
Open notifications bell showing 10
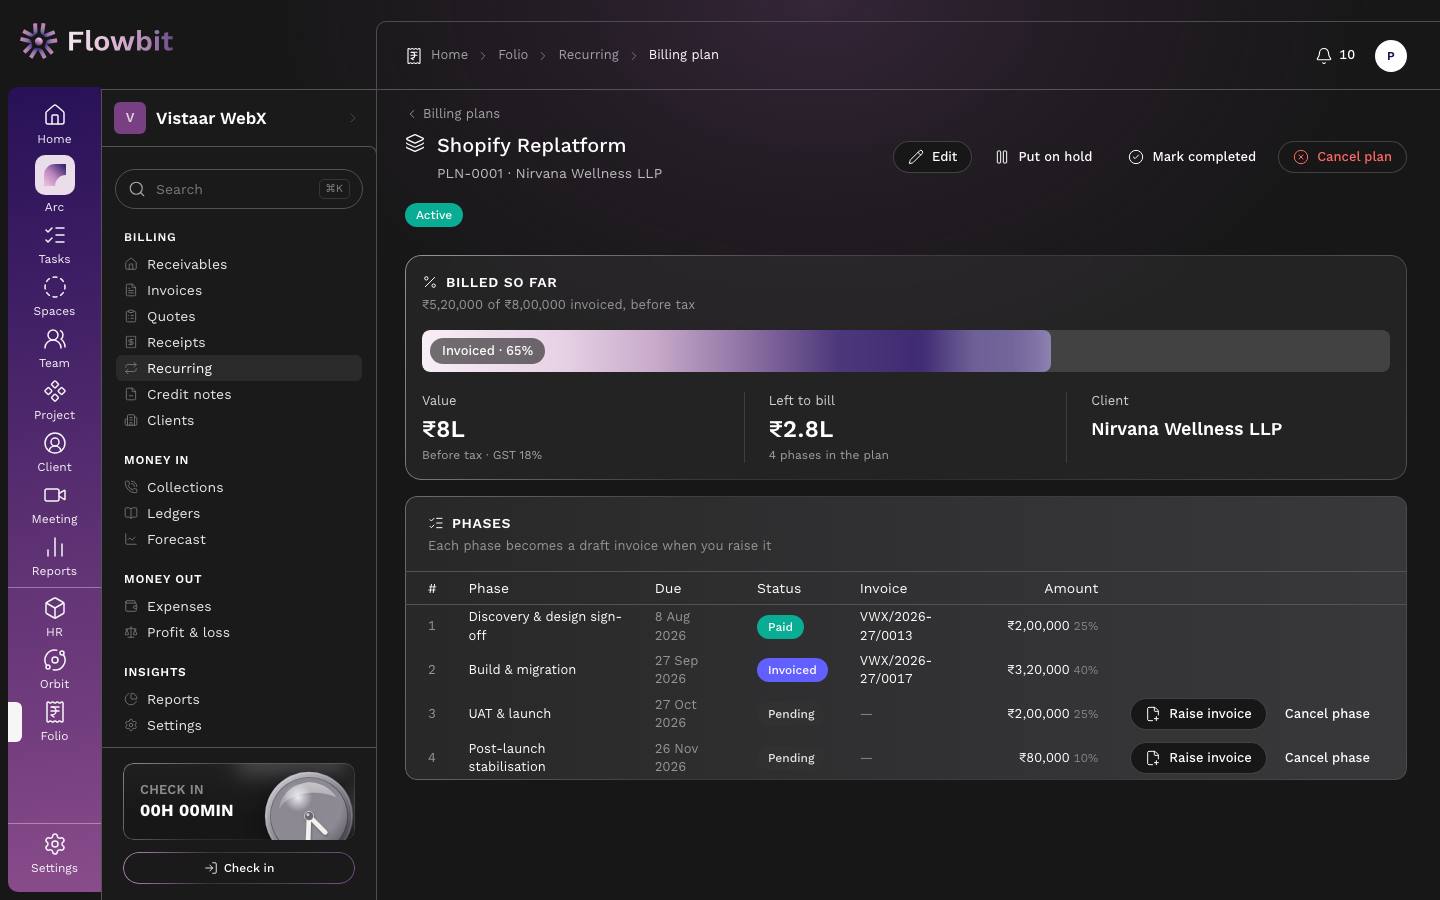point(1335,55)
